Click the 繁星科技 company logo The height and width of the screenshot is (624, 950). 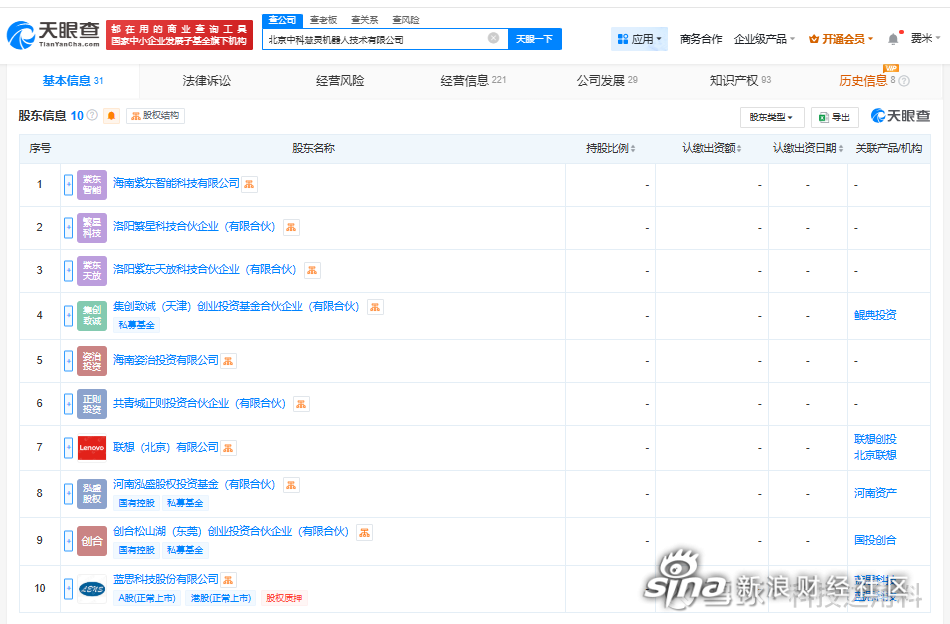92,228
